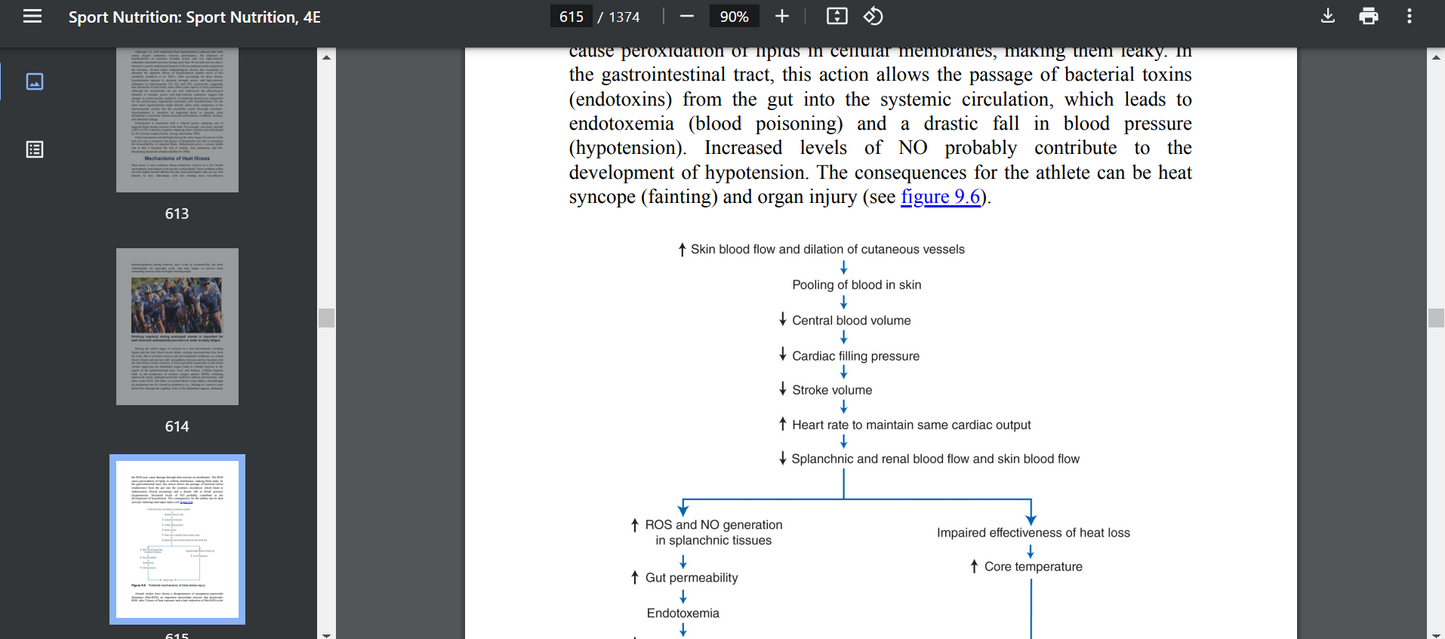Rotate the page counterclockwise
The image size is (1445, 639).
pyautogui.click(x=872, y=16)
